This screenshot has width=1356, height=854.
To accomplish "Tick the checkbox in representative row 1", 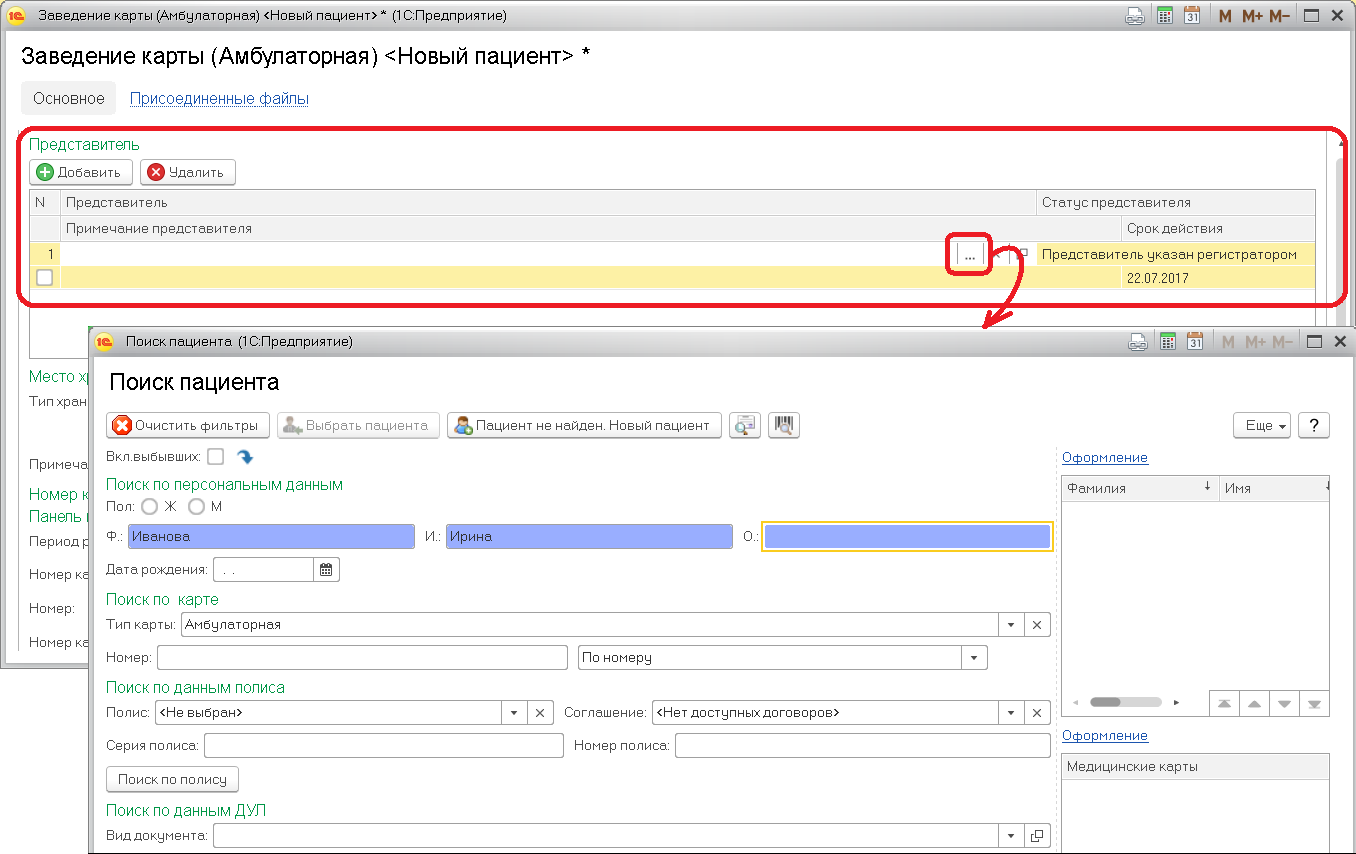I will 44,278.
